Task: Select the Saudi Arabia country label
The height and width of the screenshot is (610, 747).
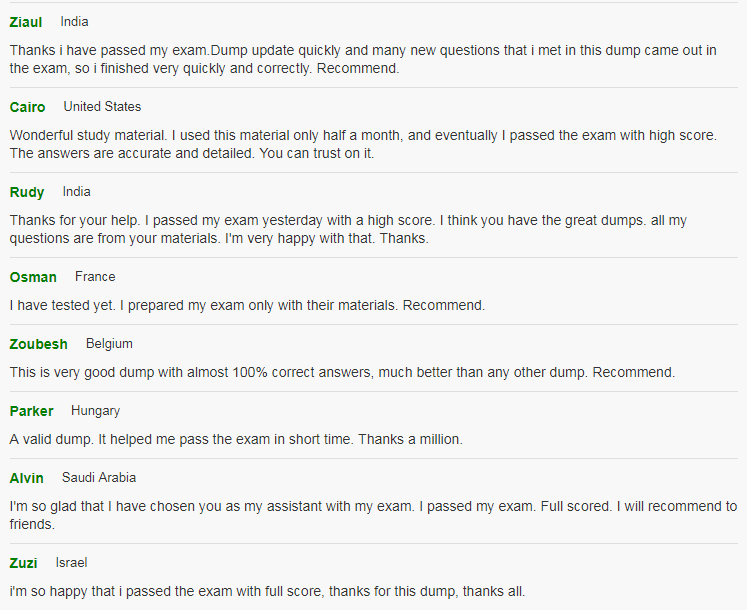Action: pyautogui.click(x=99, y=478)
